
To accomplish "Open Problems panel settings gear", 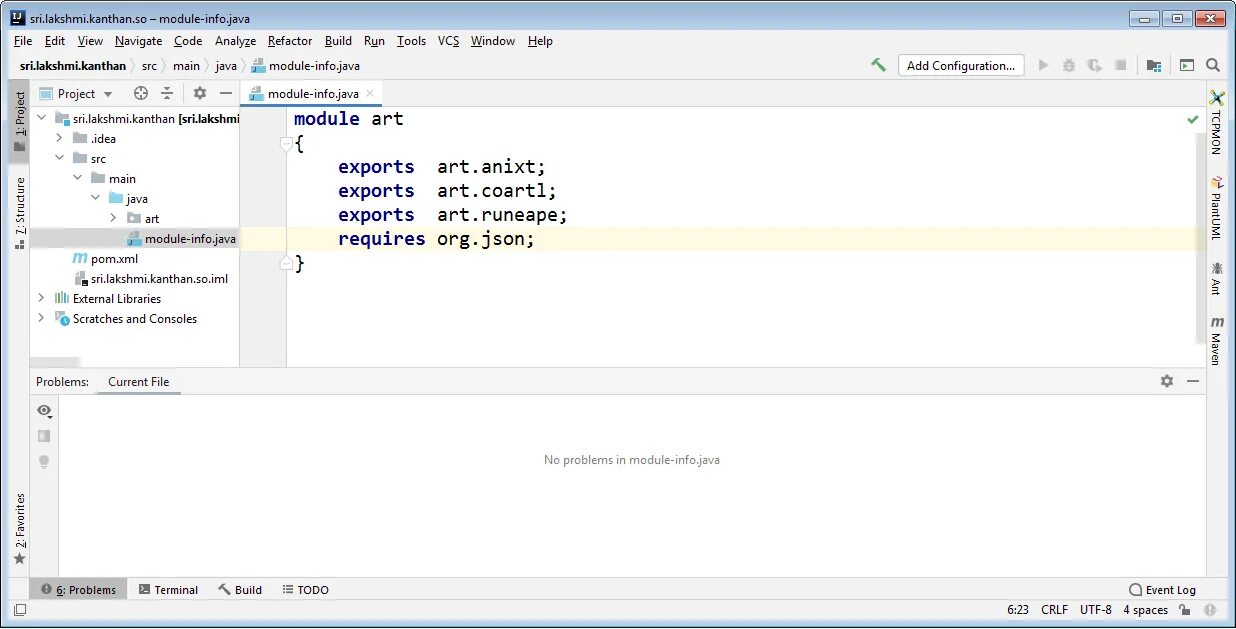I will (1167, 381).
